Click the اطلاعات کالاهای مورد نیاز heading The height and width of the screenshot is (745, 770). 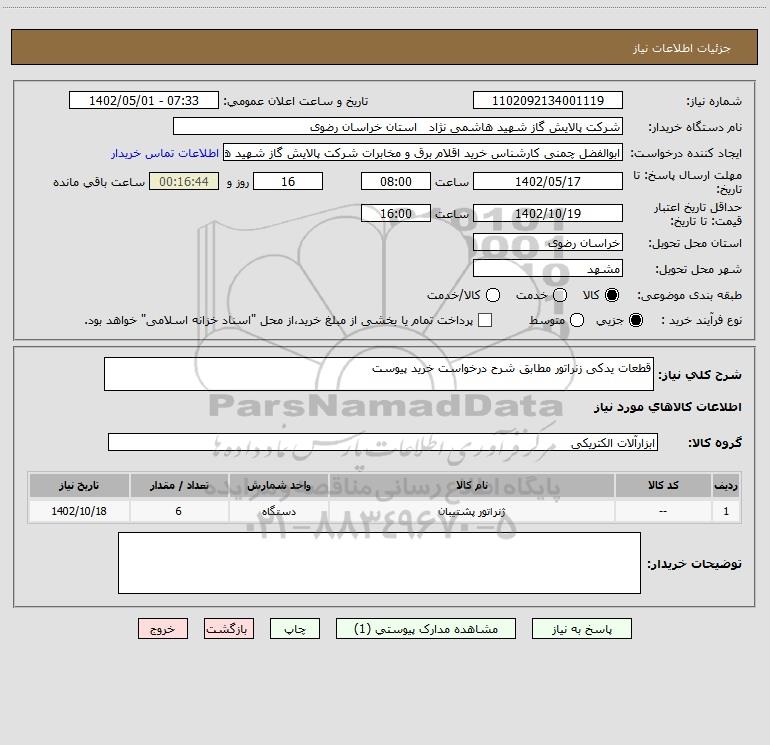pos(667,407)
